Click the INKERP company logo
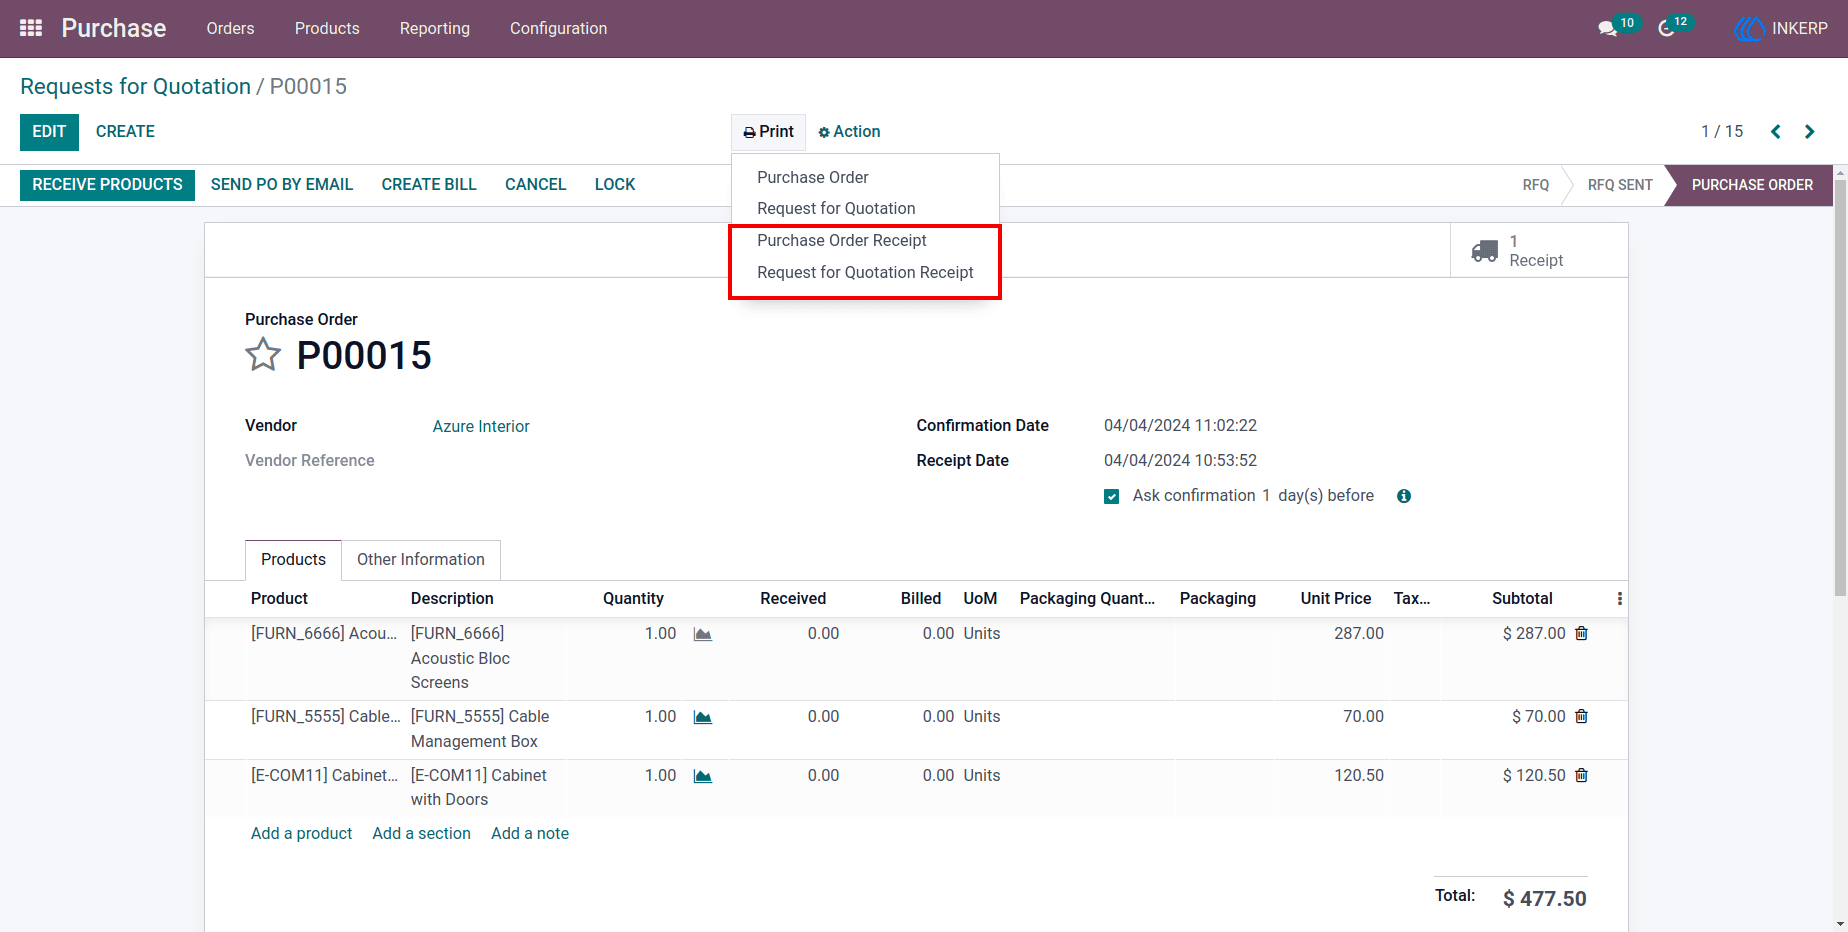 1750,28
